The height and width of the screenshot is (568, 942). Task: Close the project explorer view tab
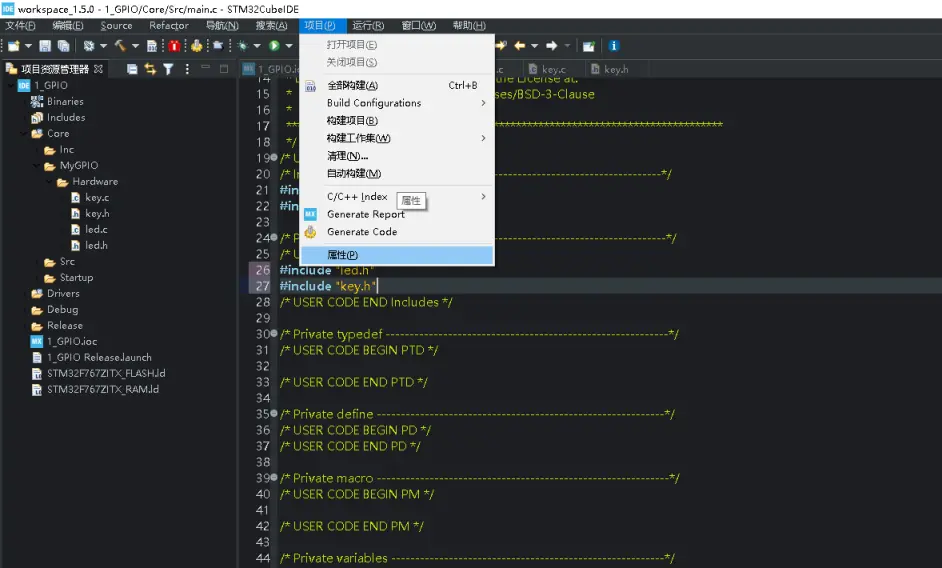[x=99, y=69]
